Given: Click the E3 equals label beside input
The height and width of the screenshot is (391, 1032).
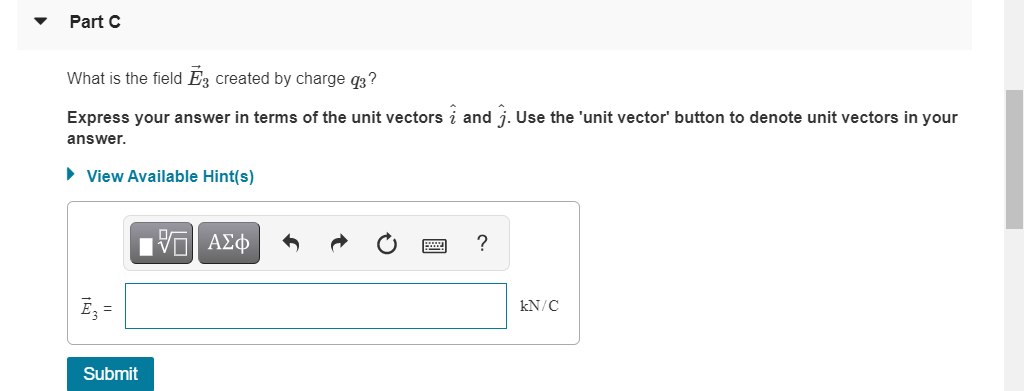Looking at the screenshot, I should (96, 308).
